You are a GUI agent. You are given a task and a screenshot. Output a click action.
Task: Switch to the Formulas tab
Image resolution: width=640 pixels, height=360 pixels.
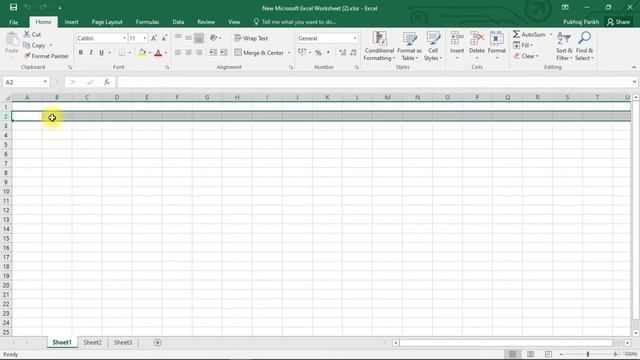coord(147,22)
